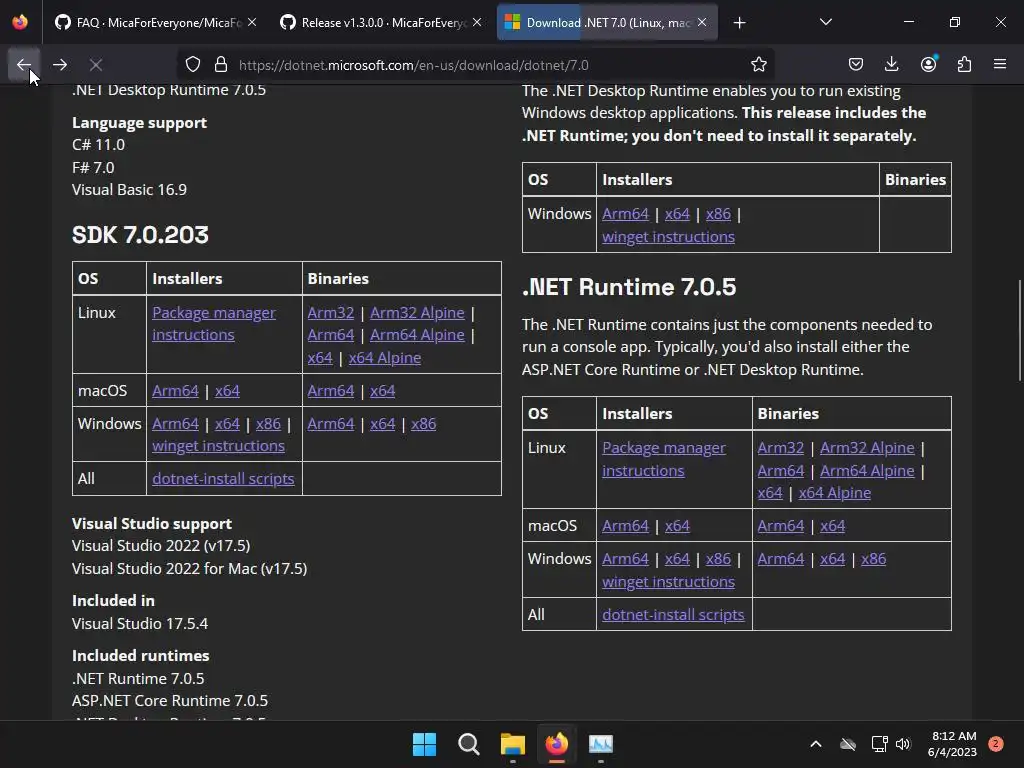Open a new tab with plus button
Viewport: 1024px width, 768px height.
pos(739,23)
